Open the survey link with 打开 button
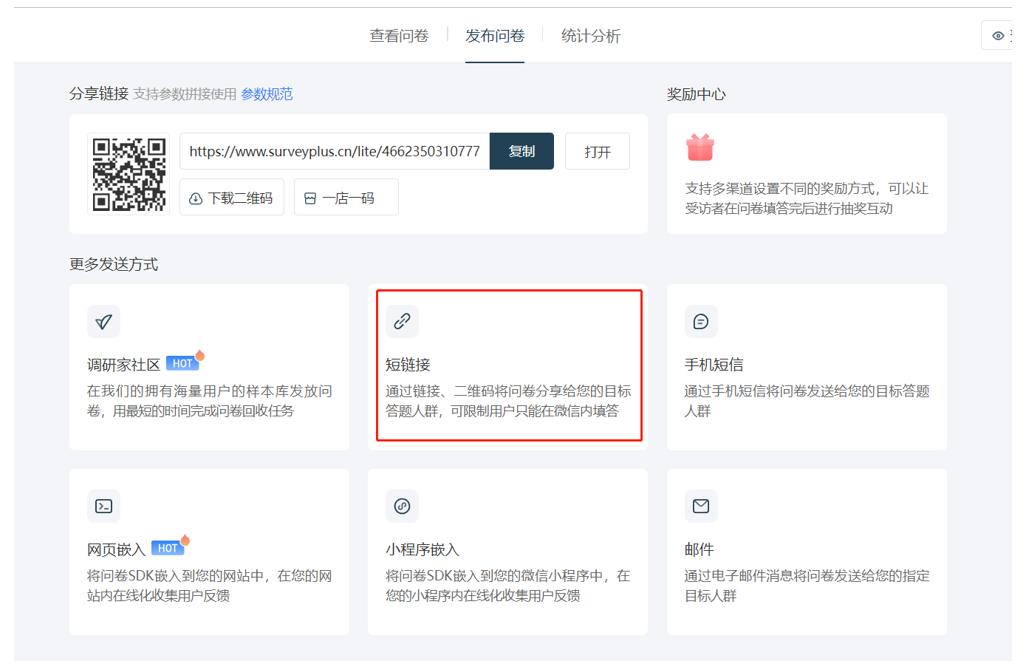The image size is (1025, 670). 597,152
